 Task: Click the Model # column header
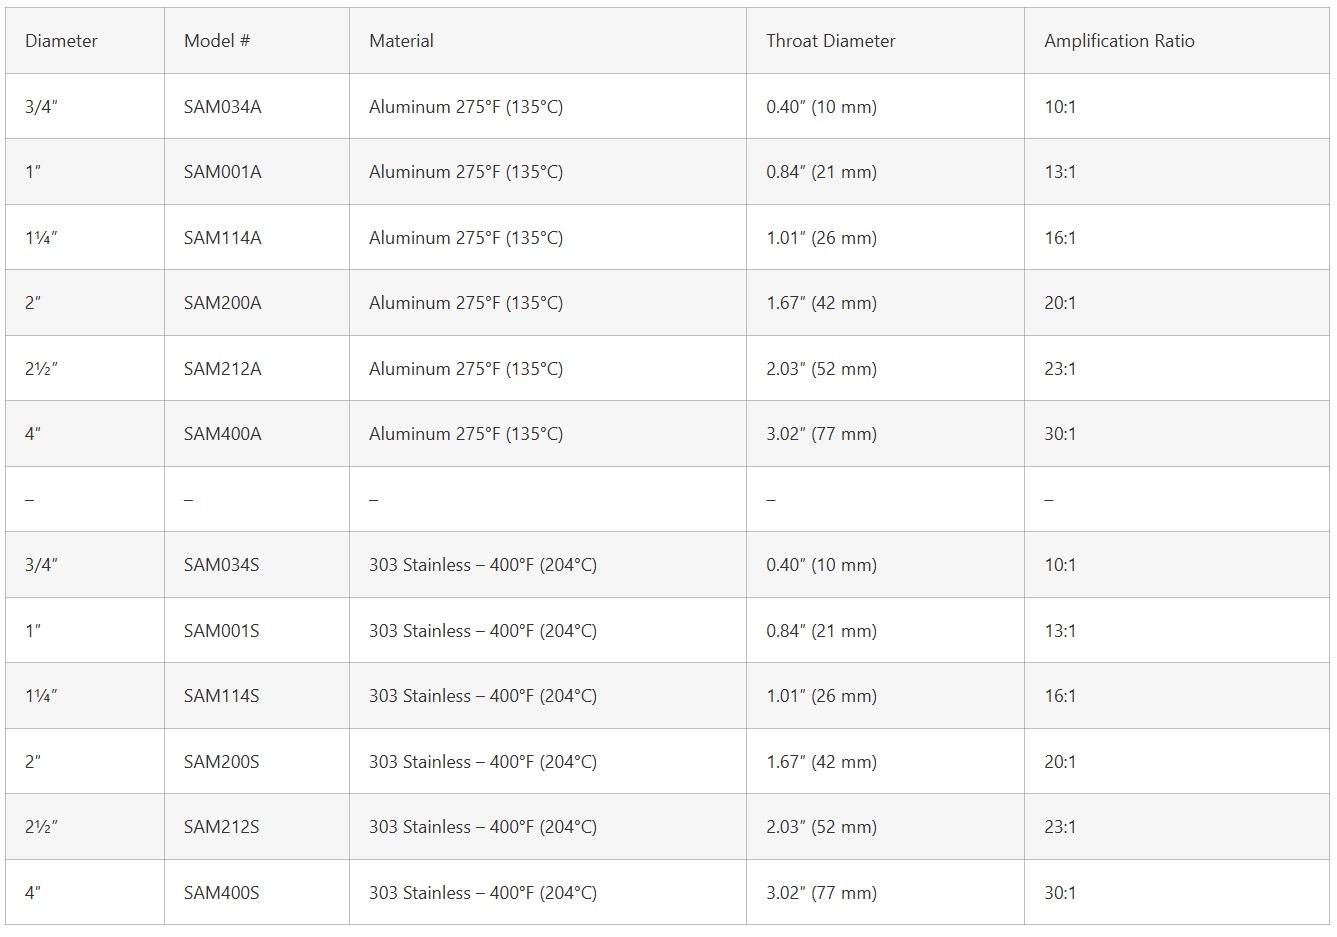(x=217, y=41)
